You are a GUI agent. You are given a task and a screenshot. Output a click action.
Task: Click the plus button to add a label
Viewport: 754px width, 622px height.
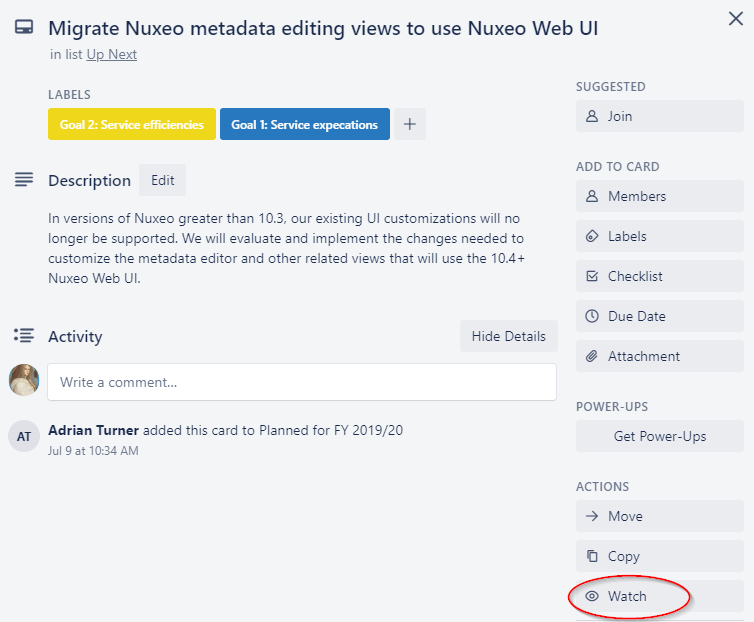[x=410, y=124]
